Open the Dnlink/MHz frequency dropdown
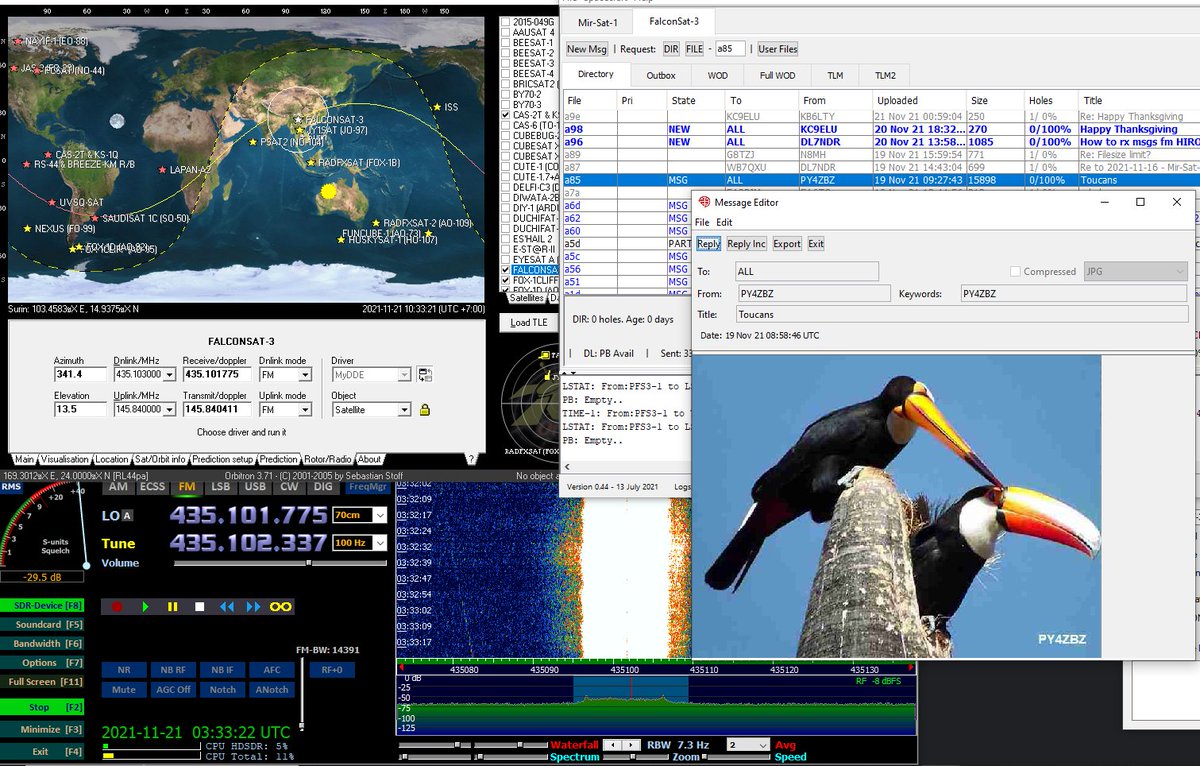This screenshot has height=766, width=1200. click(x=168, y=375)
